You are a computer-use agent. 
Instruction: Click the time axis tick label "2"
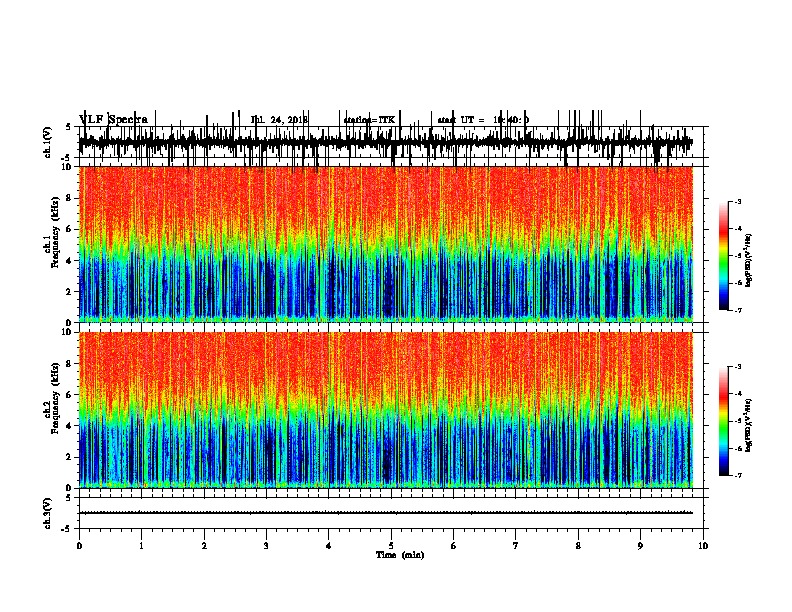[204, 546]
